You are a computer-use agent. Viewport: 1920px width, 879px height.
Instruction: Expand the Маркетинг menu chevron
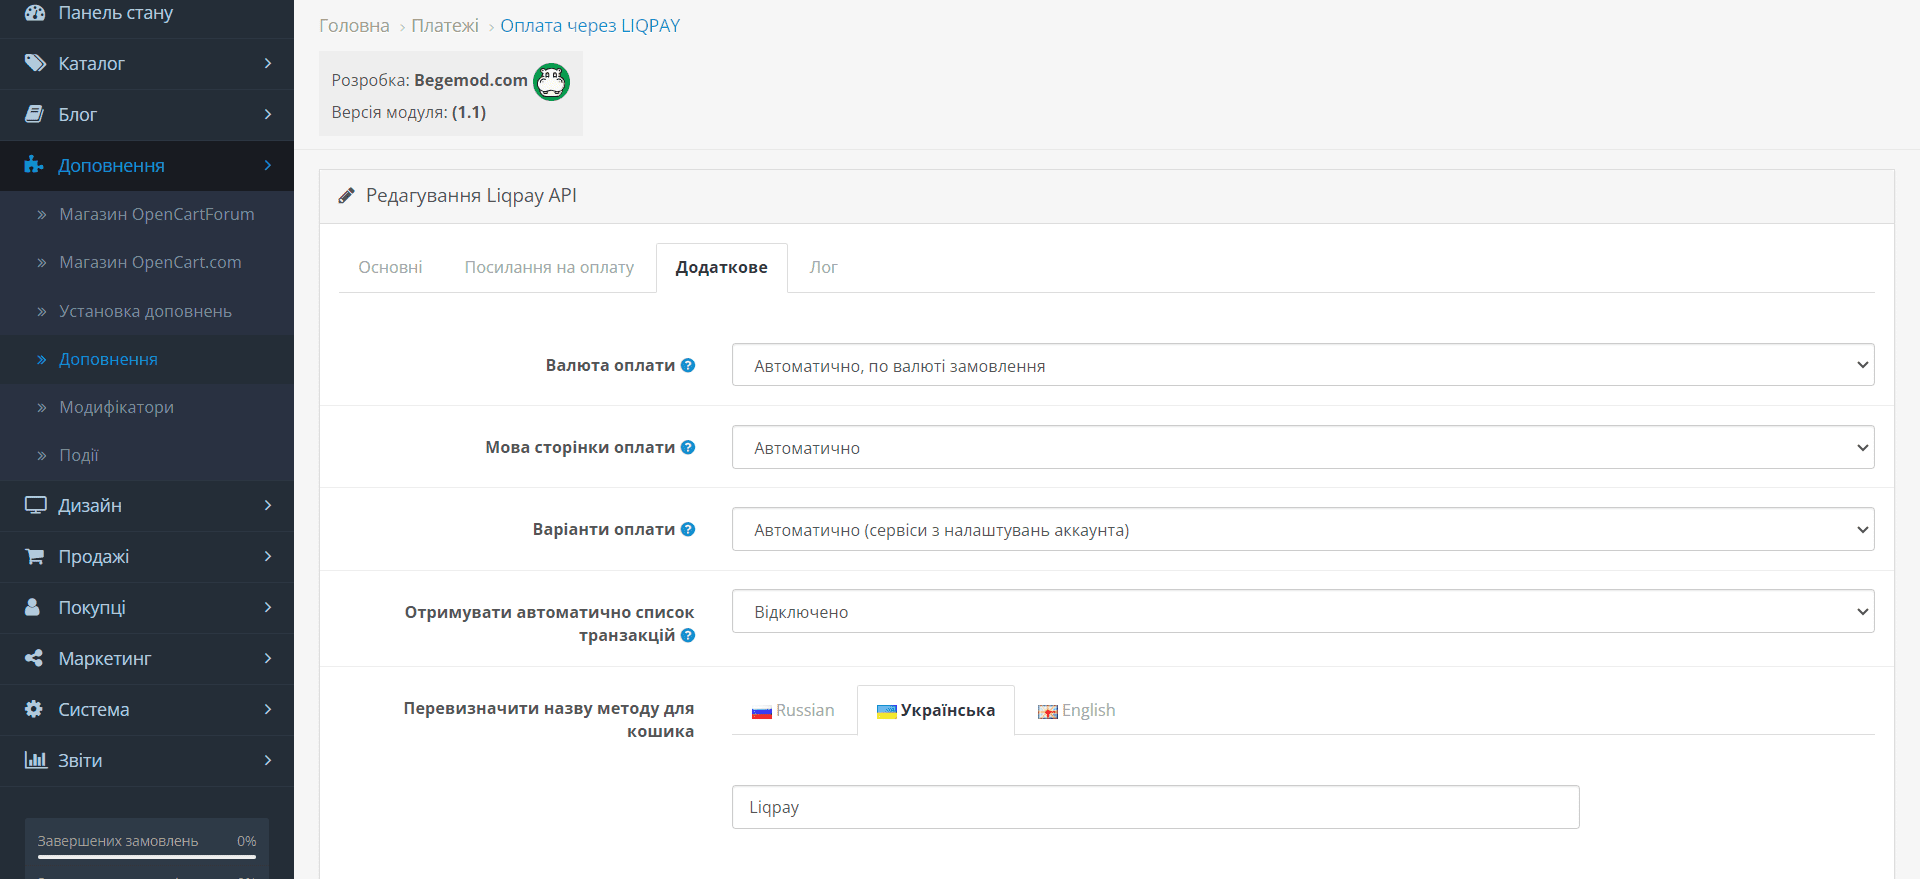click(x=268, y=658)
